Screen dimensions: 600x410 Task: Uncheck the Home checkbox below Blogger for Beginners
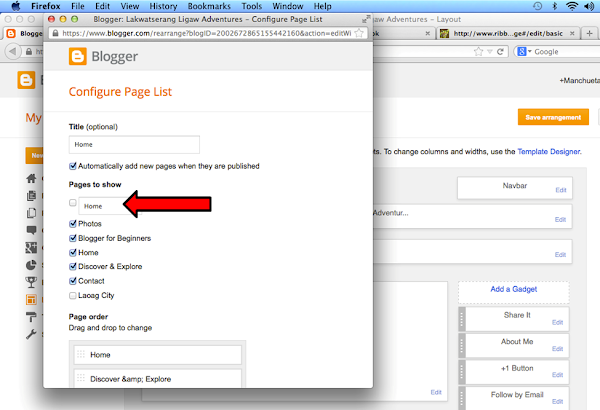(73, 253)
